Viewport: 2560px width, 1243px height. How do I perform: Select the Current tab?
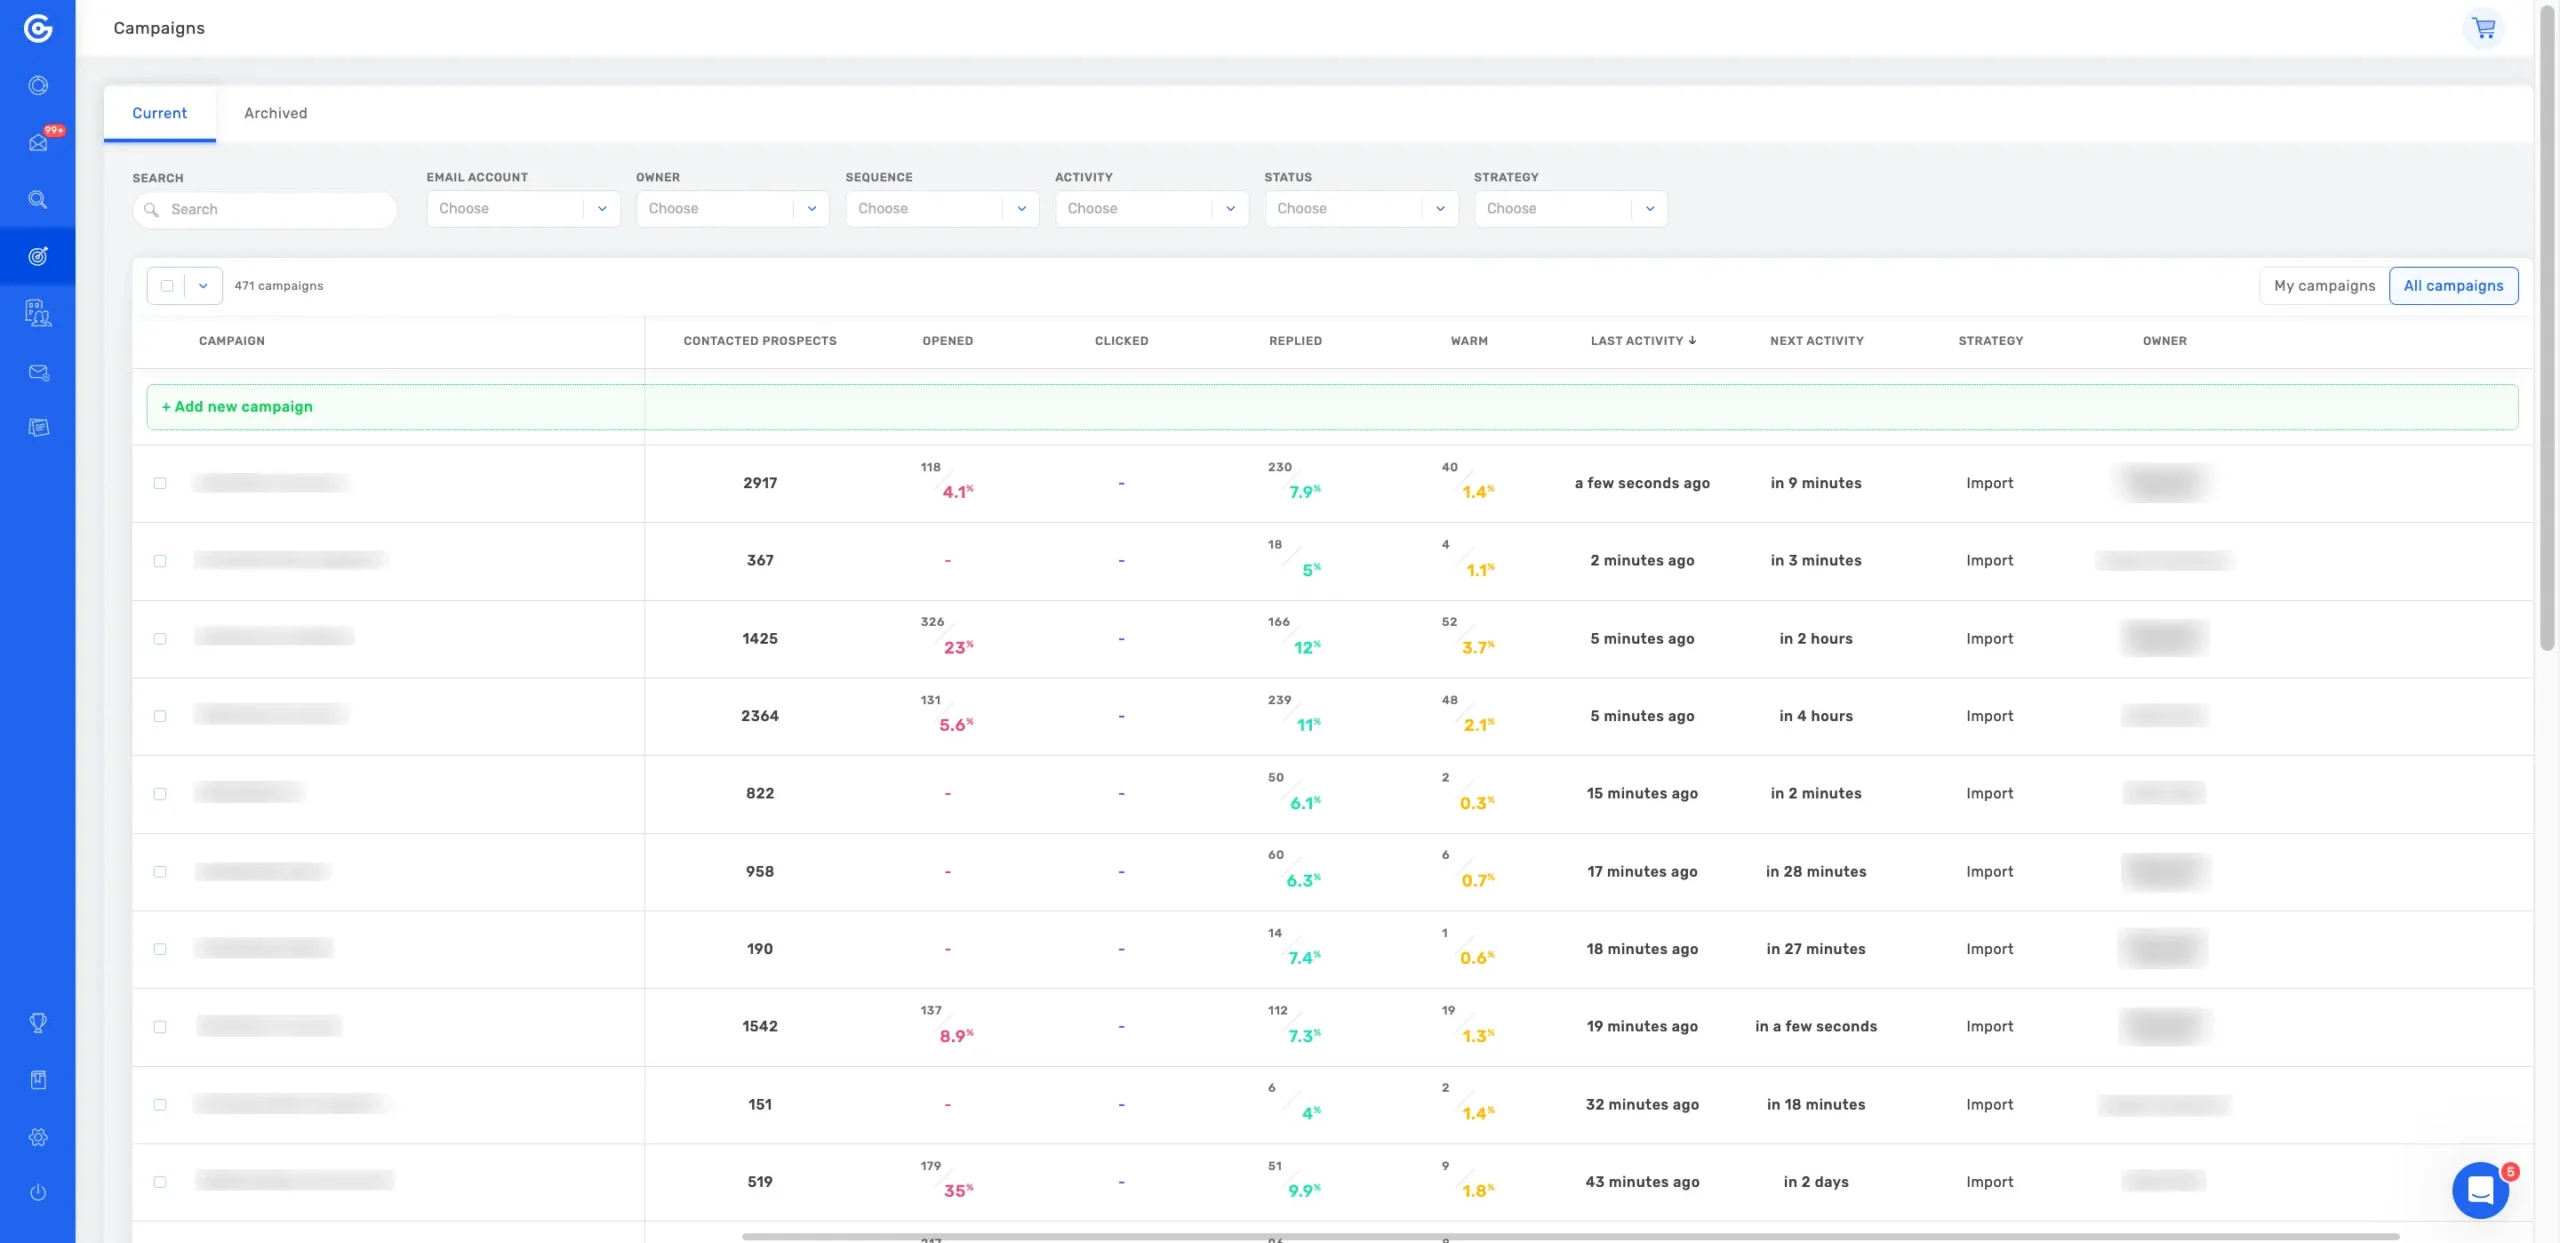coord(160,113)
